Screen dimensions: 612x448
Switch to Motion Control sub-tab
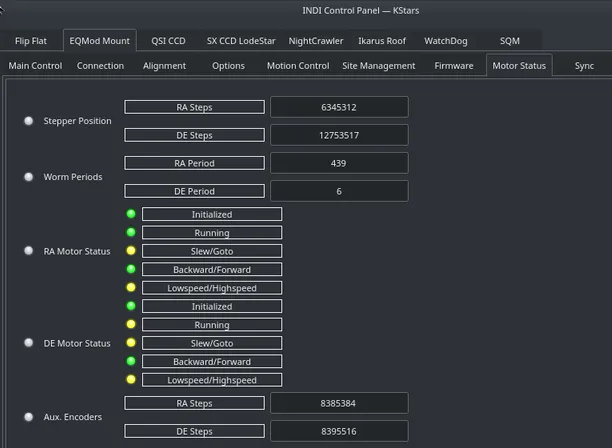pos(298,66)
